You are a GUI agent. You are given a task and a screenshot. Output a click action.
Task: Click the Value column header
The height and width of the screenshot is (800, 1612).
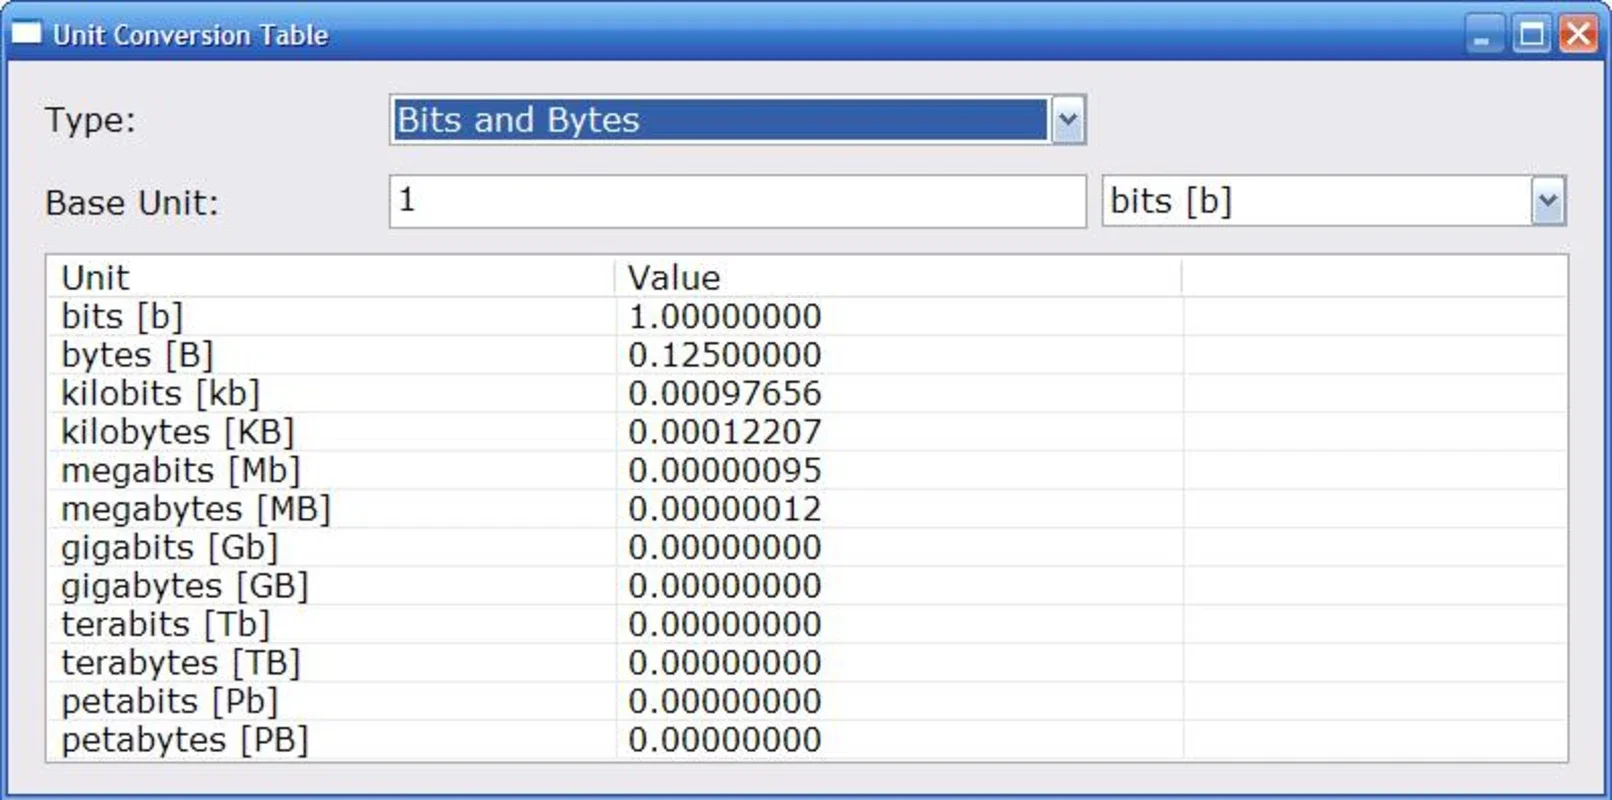click(x=898, y=277)
